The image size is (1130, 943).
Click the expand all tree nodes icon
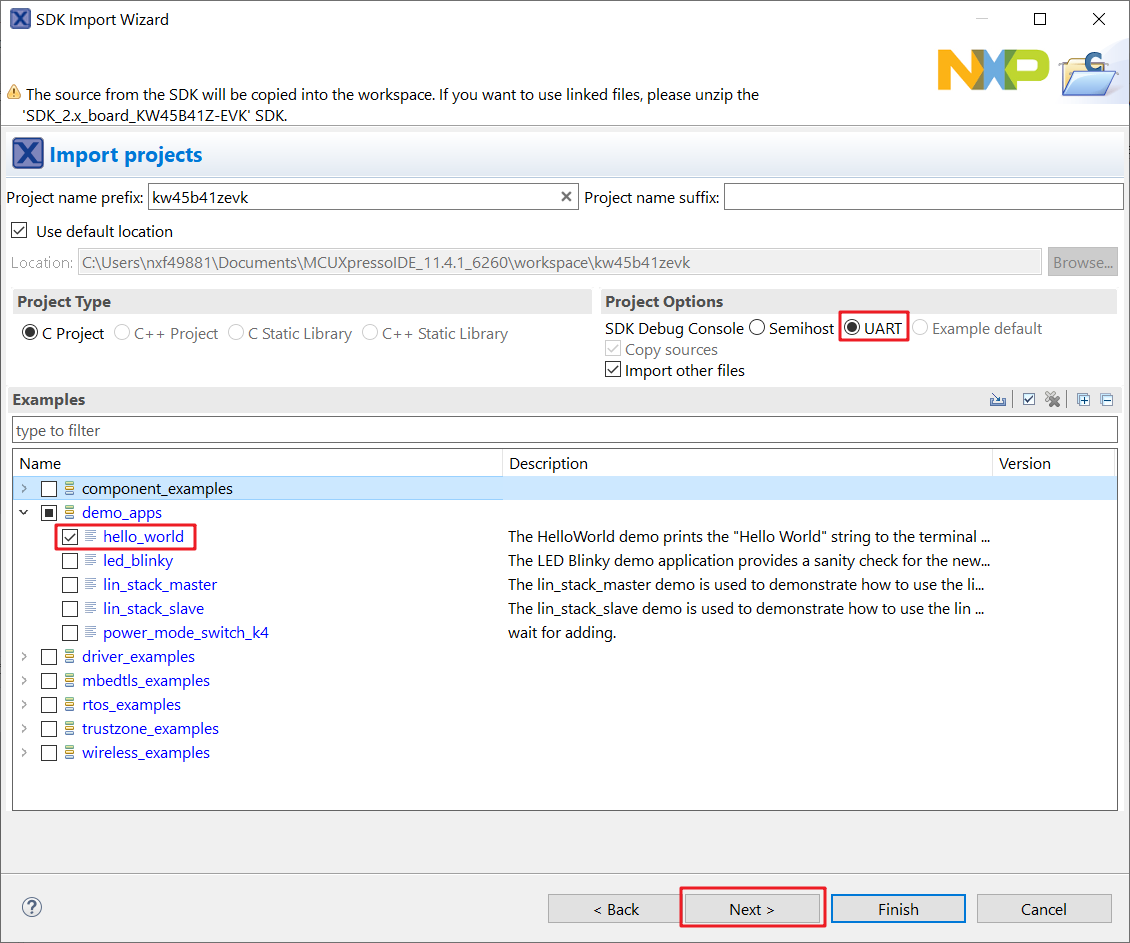pos(1084,400)
